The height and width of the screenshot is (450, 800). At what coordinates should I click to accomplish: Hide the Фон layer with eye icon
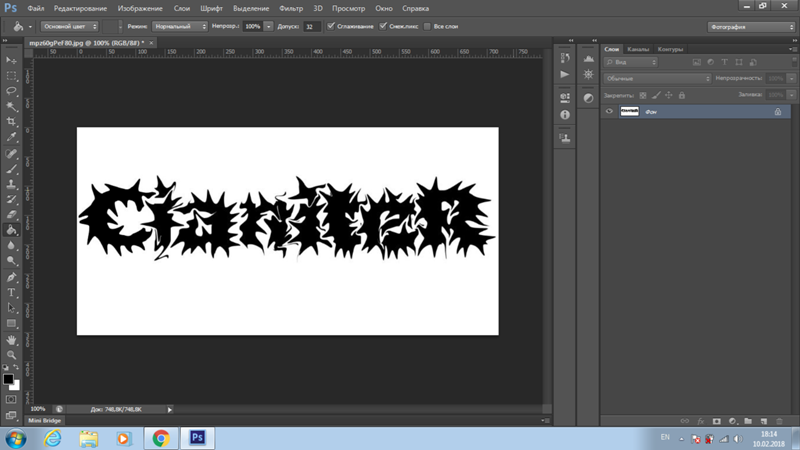pyautogui.click(x=609, y=111)
